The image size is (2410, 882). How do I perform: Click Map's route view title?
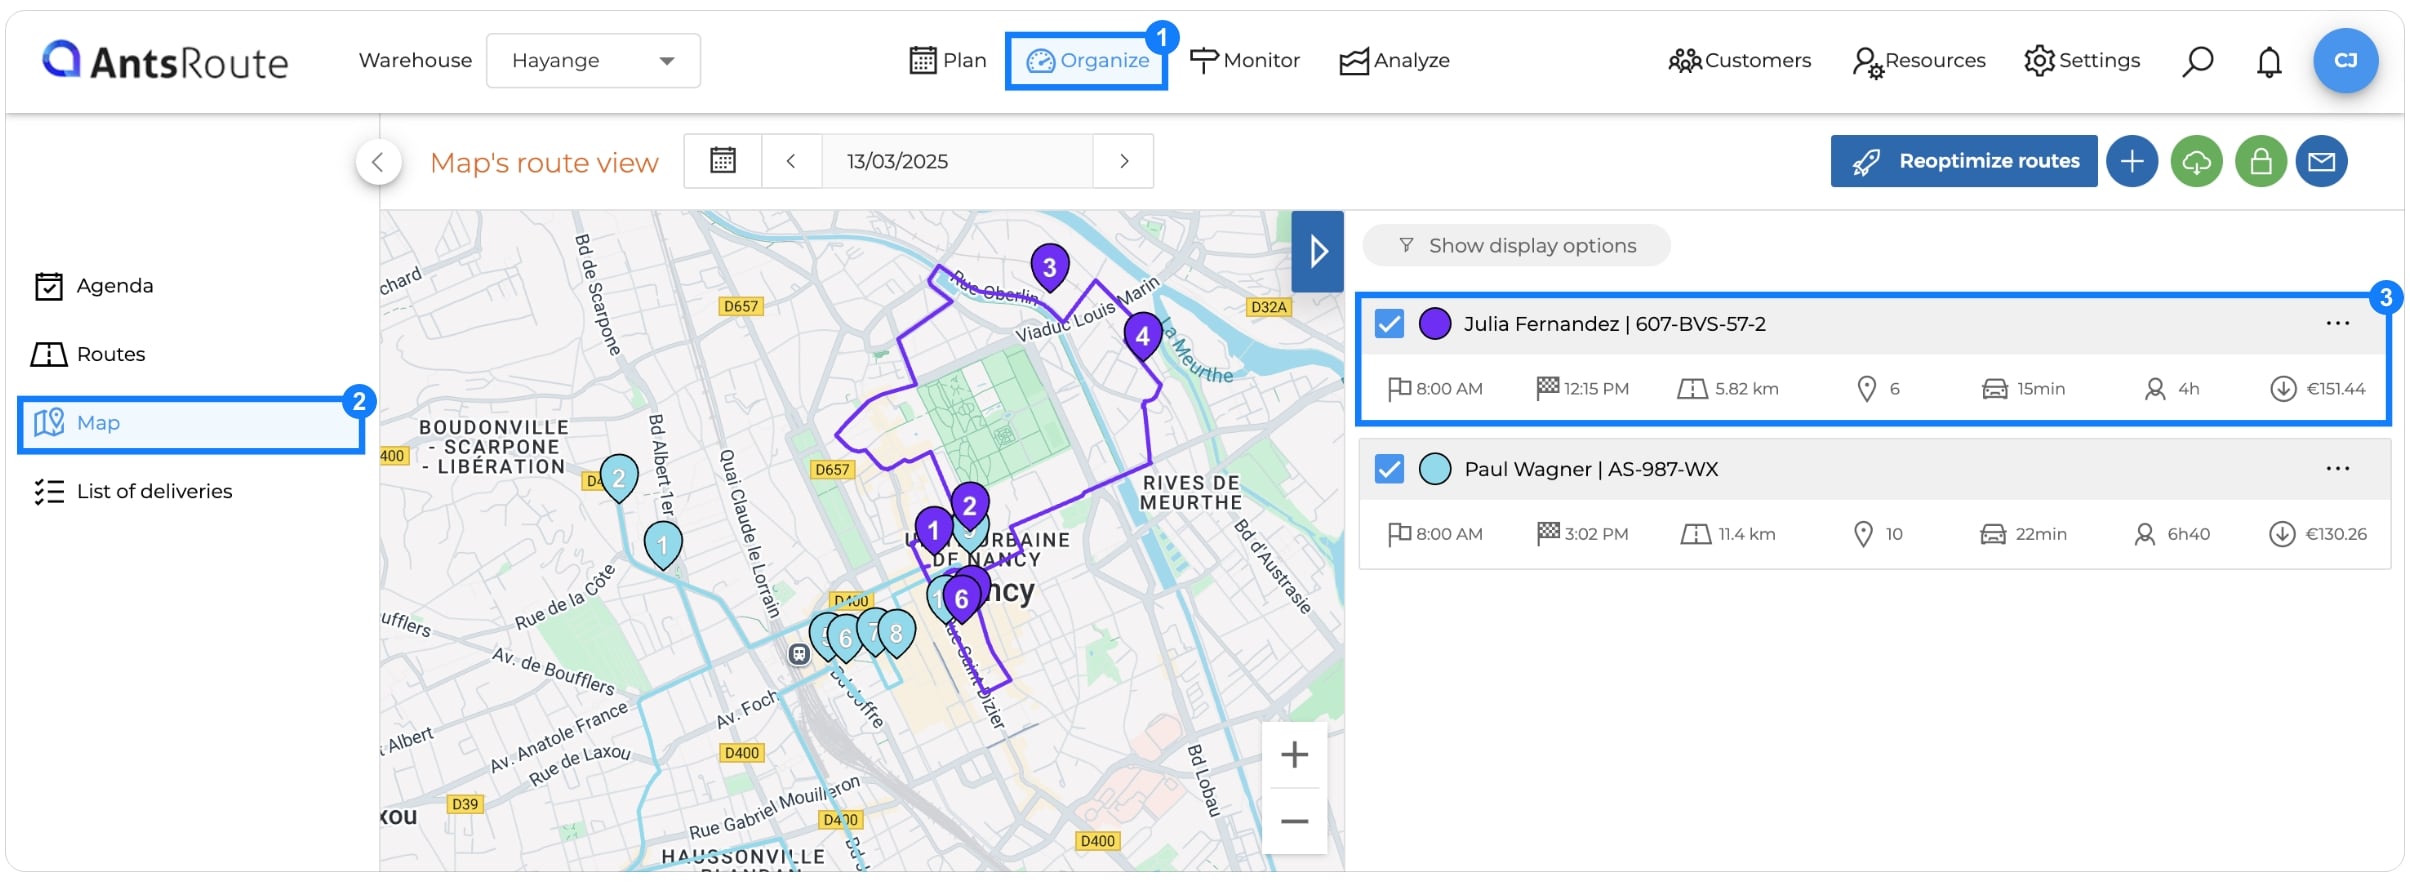point(545,163)
